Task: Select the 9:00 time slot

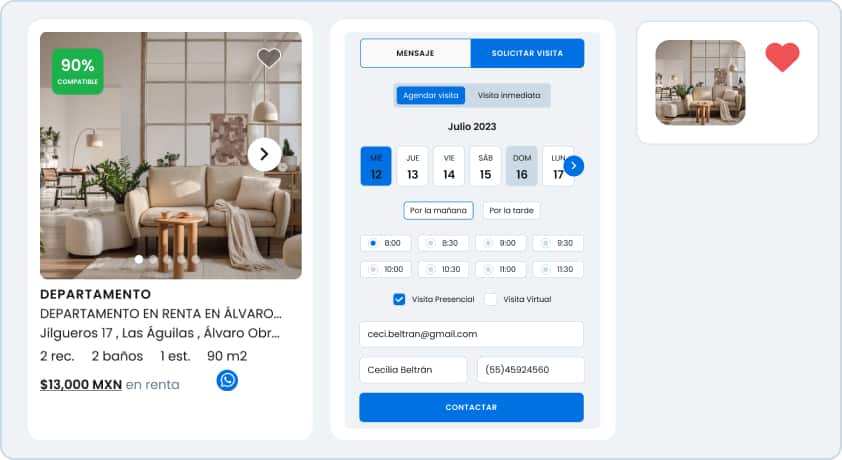Action: [501, 243]
